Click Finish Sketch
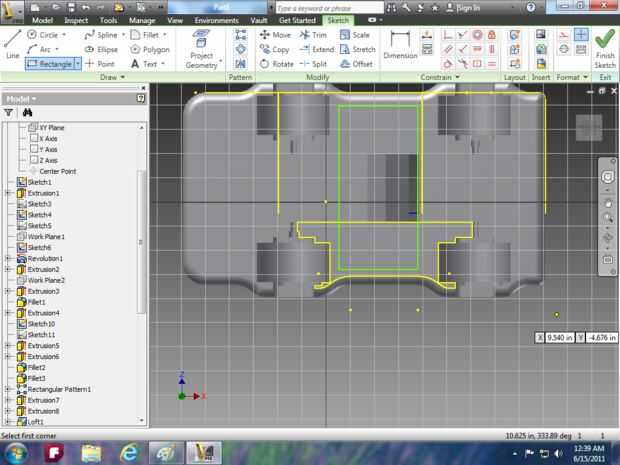The image size is (620, 465). point(605,49)
